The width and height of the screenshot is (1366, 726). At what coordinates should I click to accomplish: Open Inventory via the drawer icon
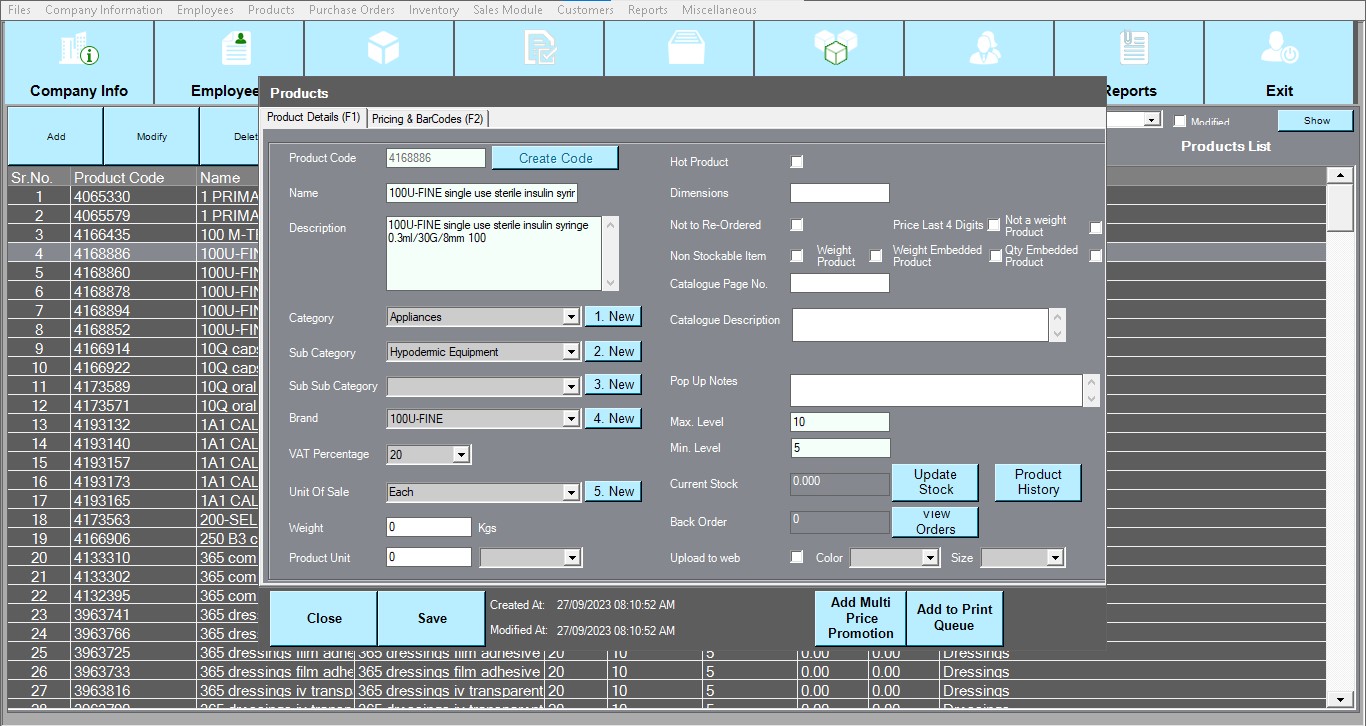(685, 48)
